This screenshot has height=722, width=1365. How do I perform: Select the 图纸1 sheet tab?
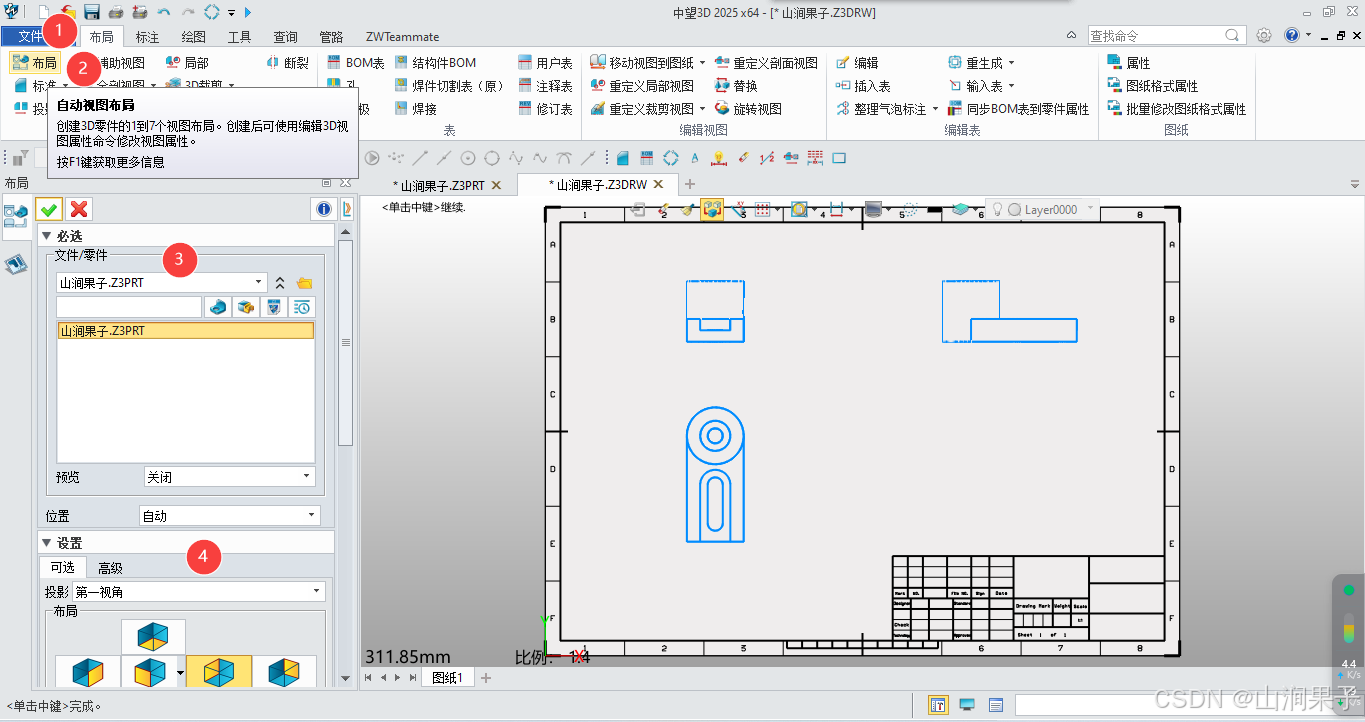click(x=446, y=678)
